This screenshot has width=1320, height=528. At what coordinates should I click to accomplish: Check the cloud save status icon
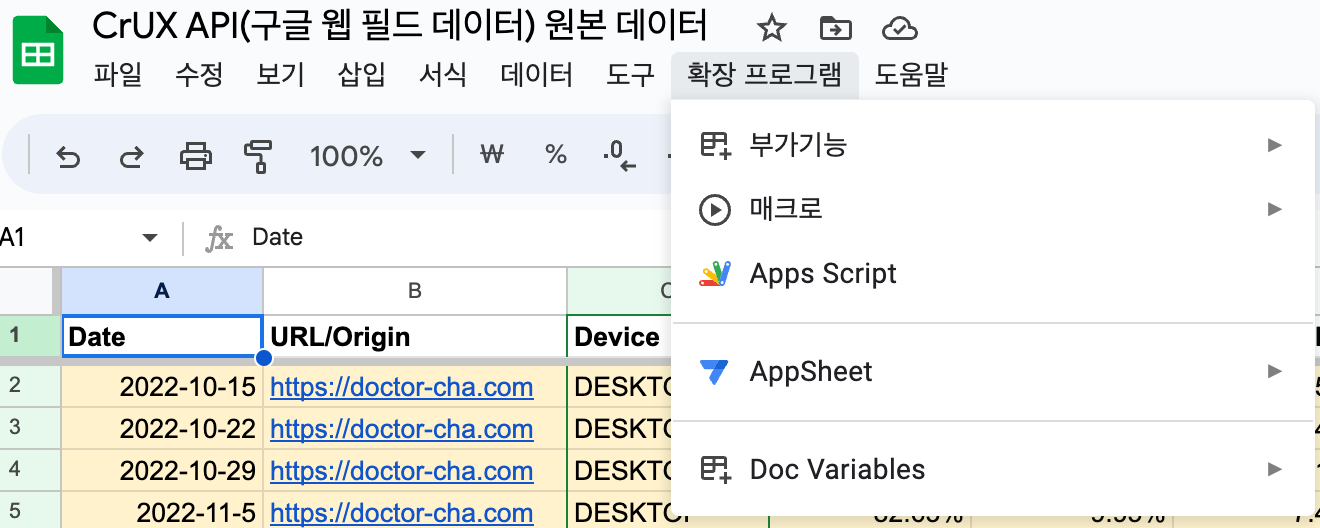[x=900, y=29]
